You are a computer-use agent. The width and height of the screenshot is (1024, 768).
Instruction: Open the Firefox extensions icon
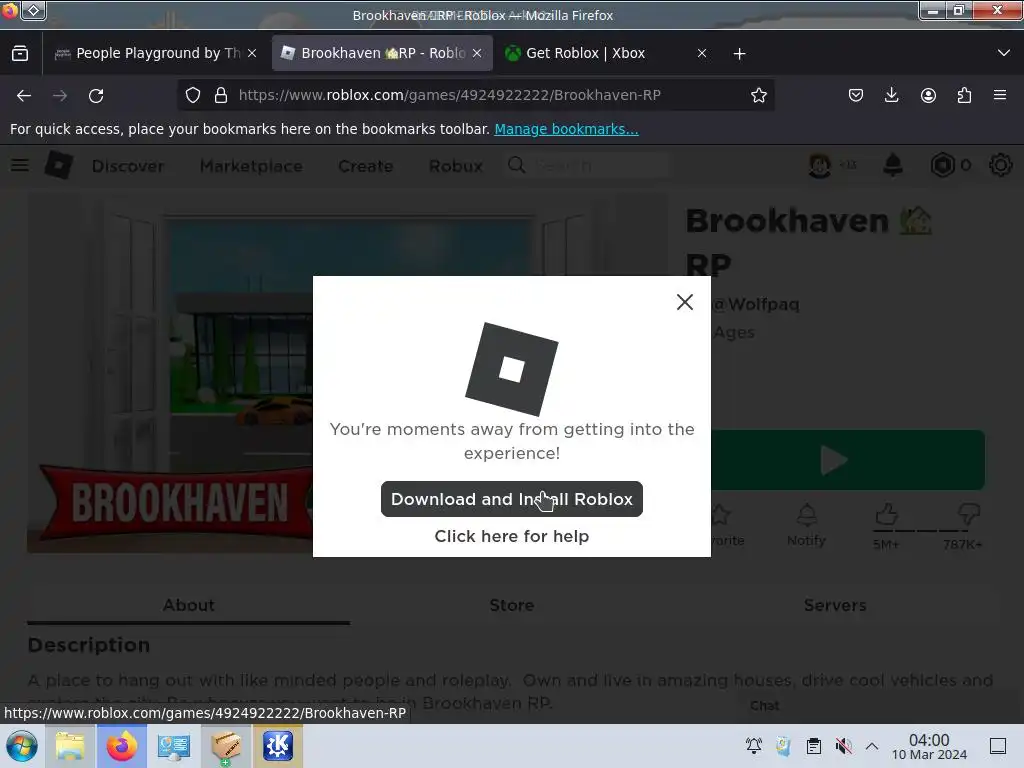(964, 95)
